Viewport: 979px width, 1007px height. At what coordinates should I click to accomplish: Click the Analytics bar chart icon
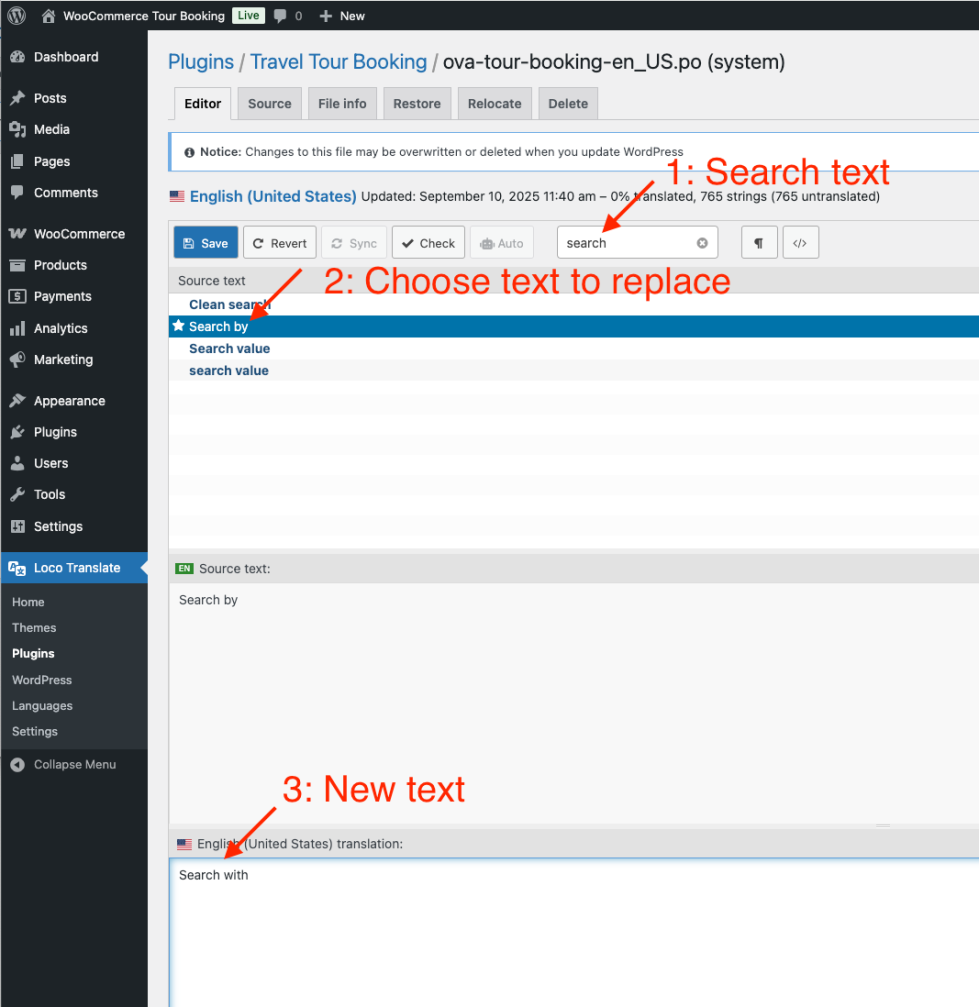pos(17,328)
